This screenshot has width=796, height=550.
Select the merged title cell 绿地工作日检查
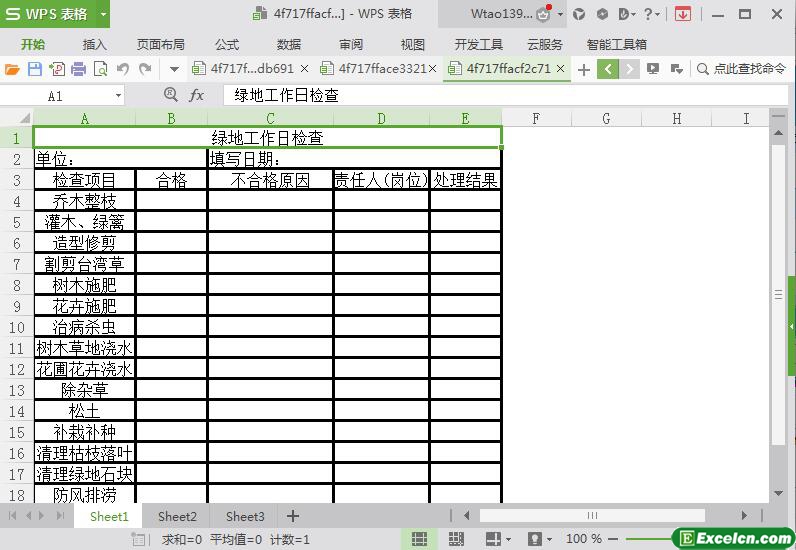268,138
